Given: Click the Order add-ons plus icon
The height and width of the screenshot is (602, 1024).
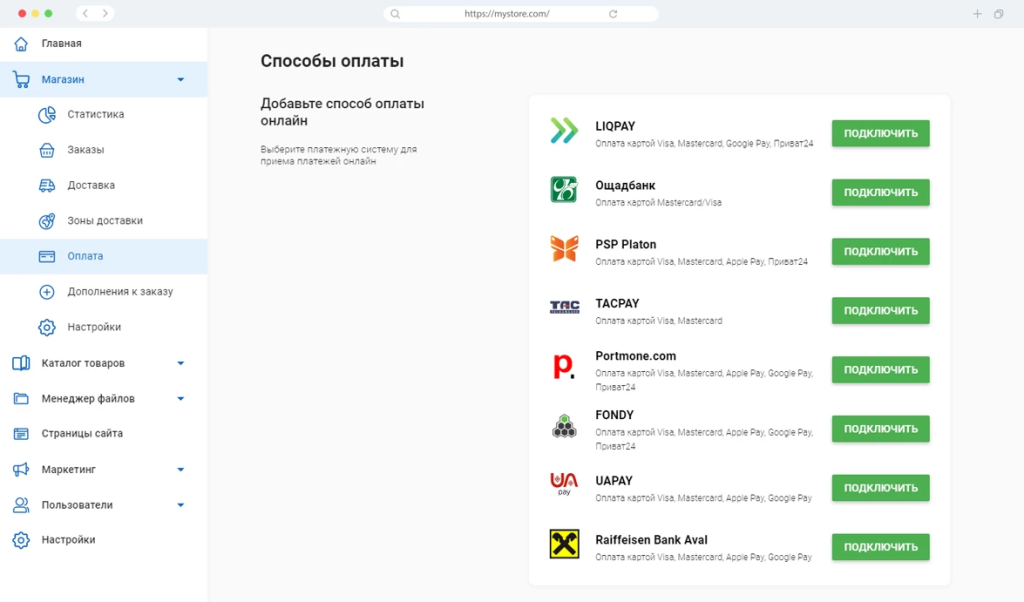Looking at the screenshot, I should tap(46, 292).
